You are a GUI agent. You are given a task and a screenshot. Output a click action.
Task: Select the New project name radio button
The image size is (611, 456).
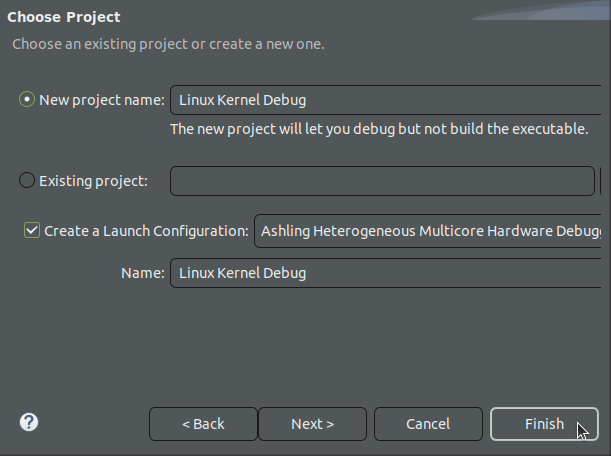27,100
